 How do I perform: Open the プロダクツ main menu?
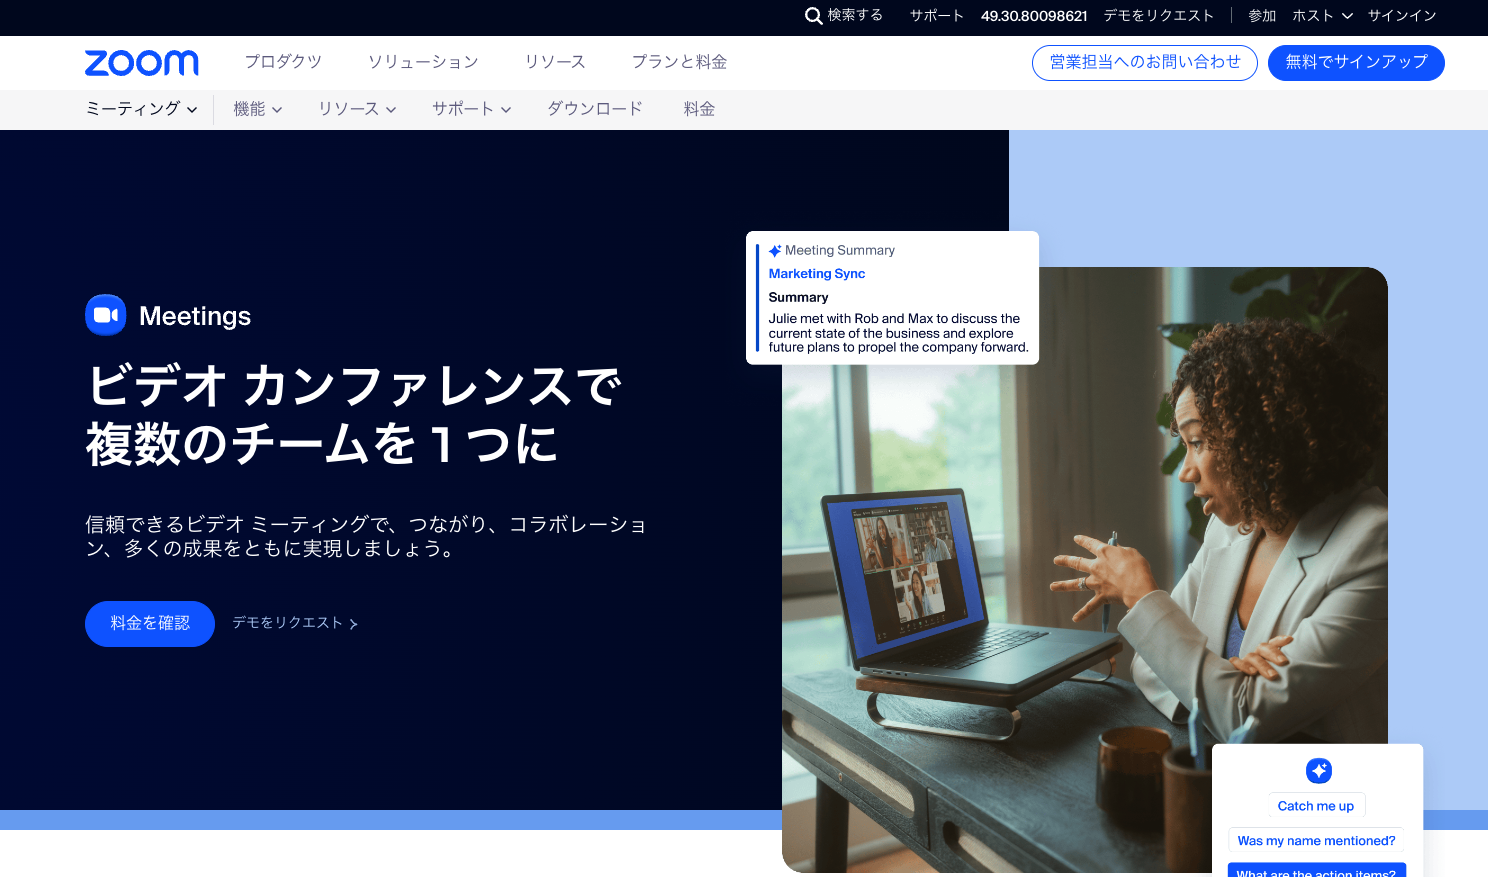pos(283,62)
